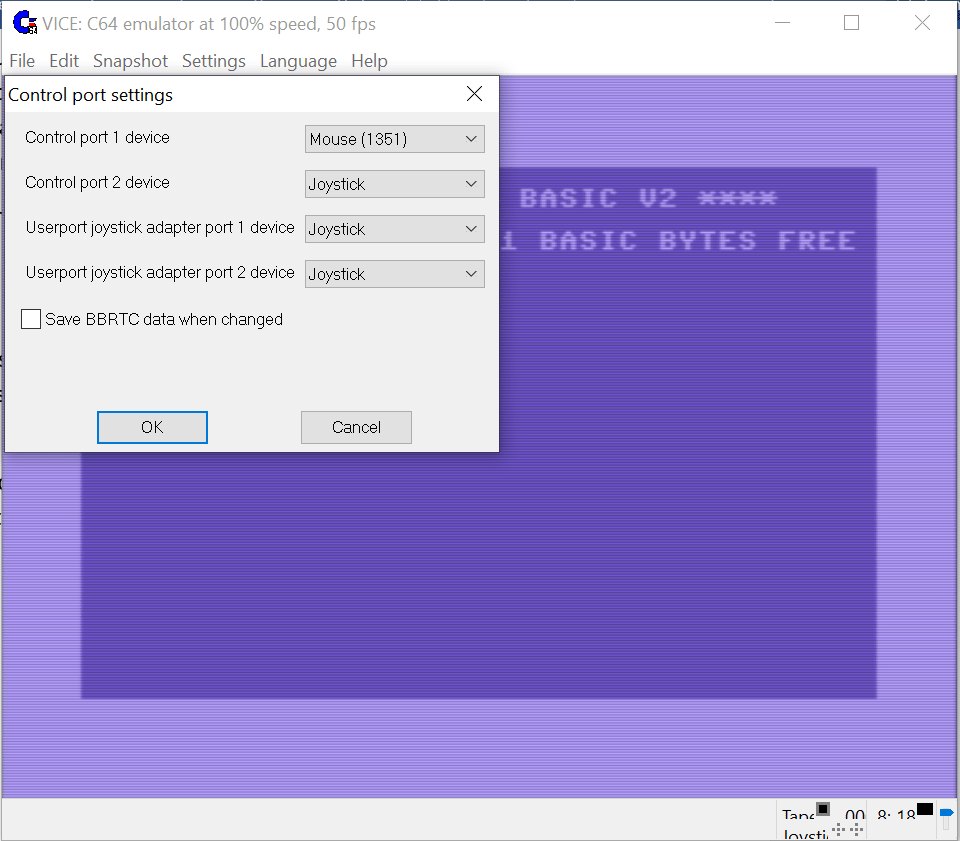Click the VICE application icon in title bar
This screenshot has width=960, height=841.
coord(25,23)
